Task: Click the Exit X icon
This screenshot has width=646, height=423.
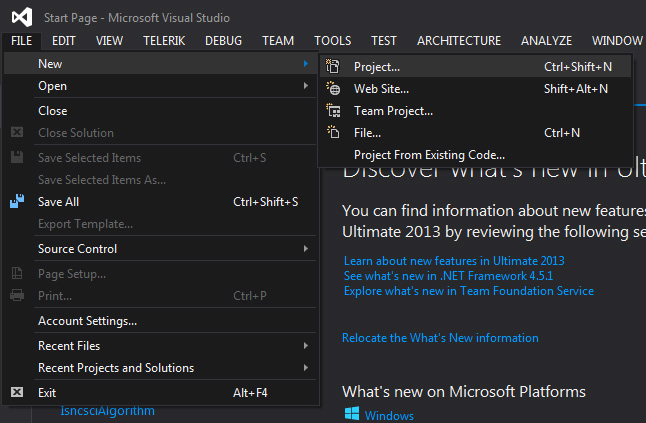Action: 17,392
